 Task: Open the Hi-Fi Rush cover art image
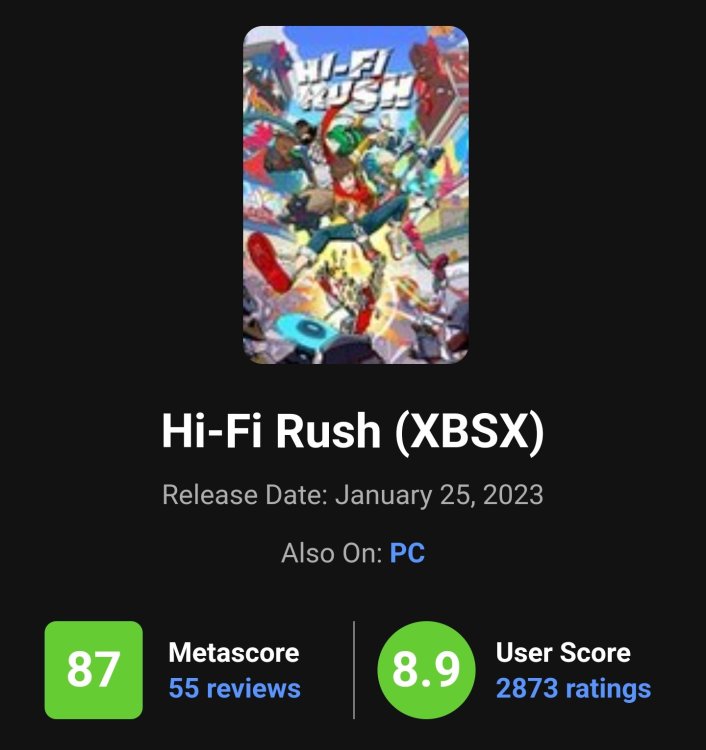[355, 195]
